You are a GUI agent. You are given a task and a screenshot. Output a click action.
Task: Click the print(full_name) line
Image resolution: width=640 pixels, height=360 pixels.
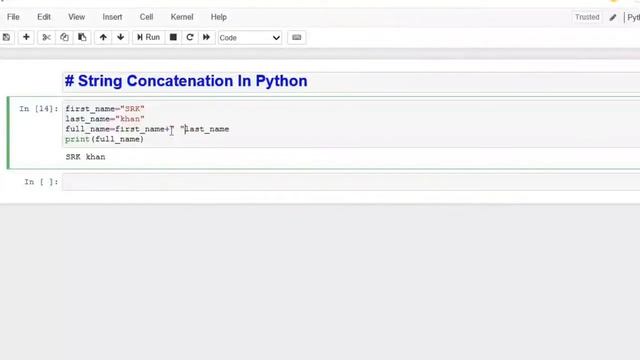click(104, 140)
